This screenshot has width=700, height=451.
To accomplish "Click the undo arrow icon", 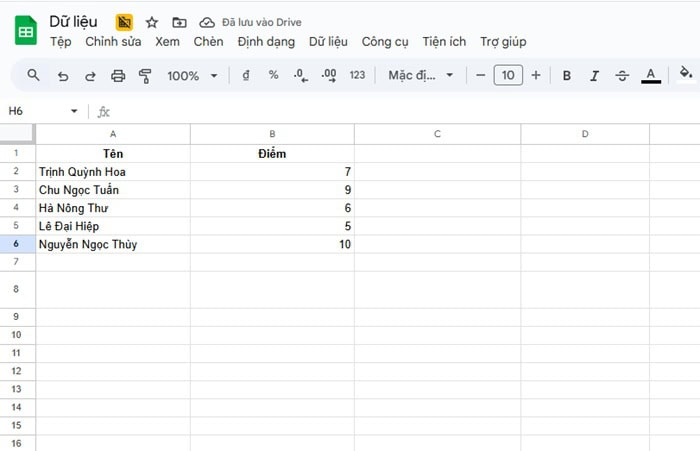I will click(63, 75).
